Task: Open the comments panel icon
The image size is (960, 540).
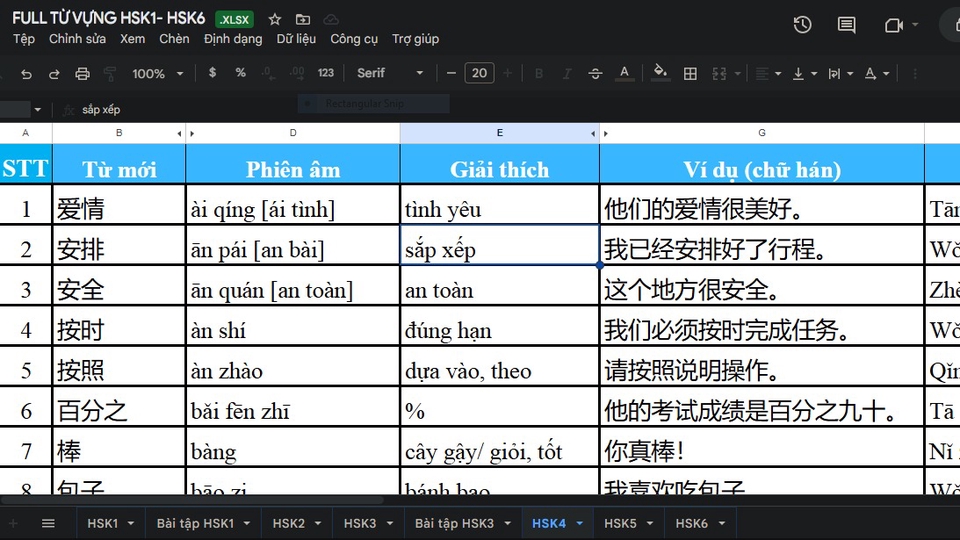Action: [x=847, y=25]
